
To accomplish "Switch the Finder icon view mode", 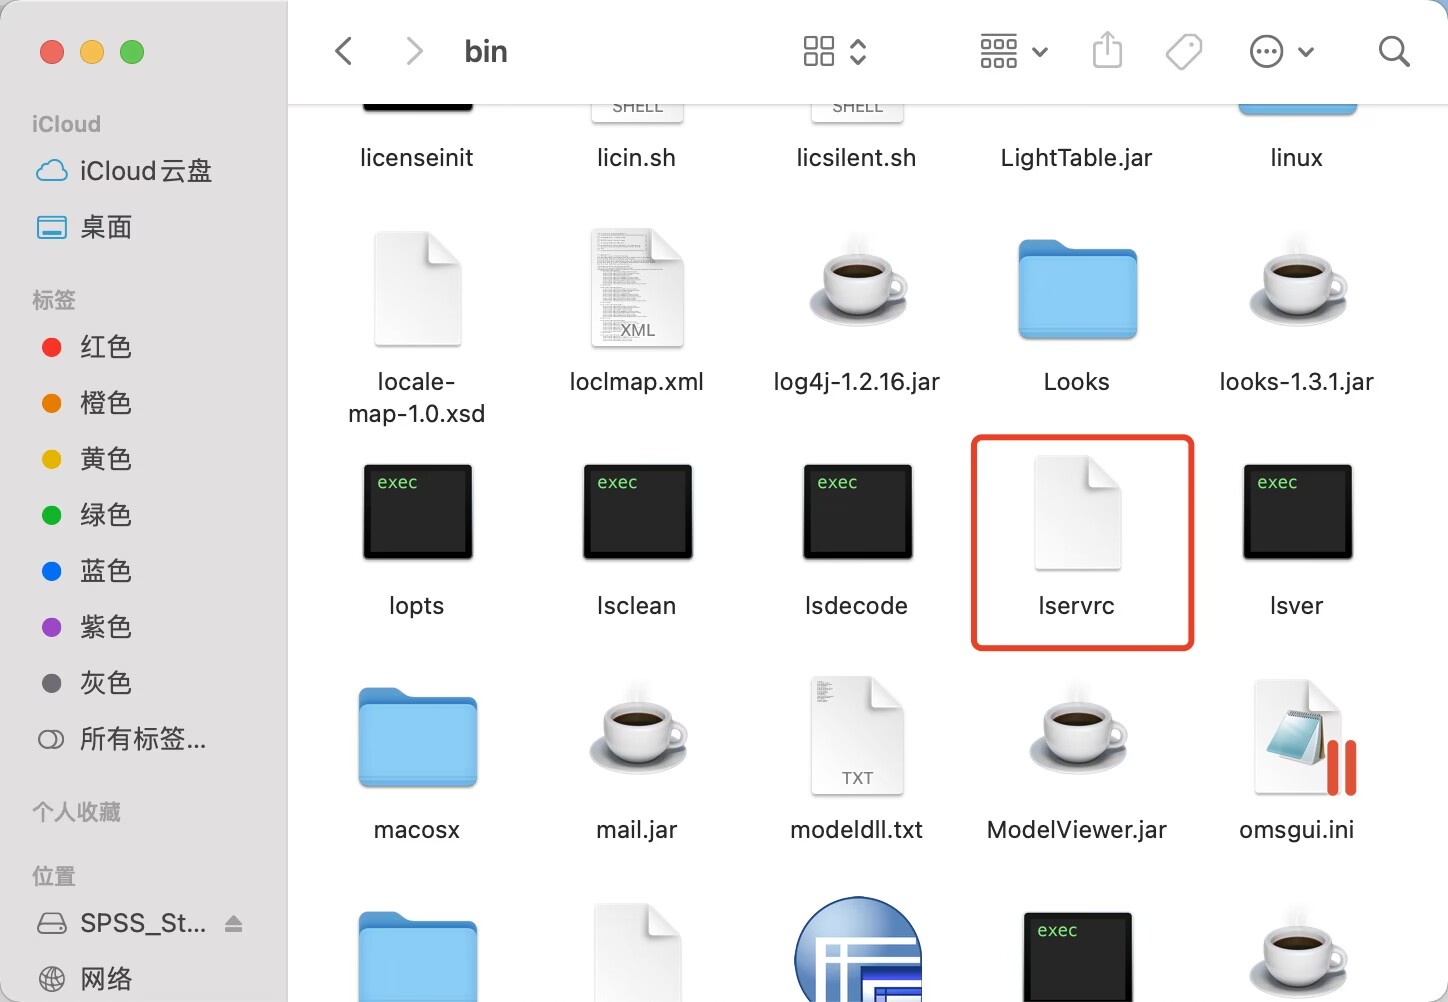I will point(834,51).
